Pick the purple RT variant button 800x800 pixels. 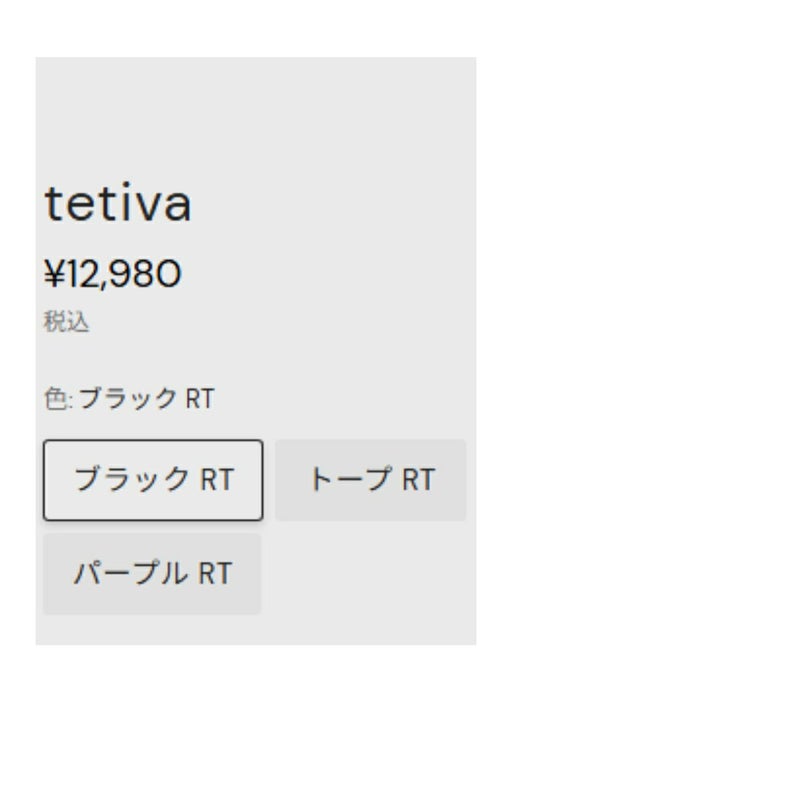click(x=152, y=574)
